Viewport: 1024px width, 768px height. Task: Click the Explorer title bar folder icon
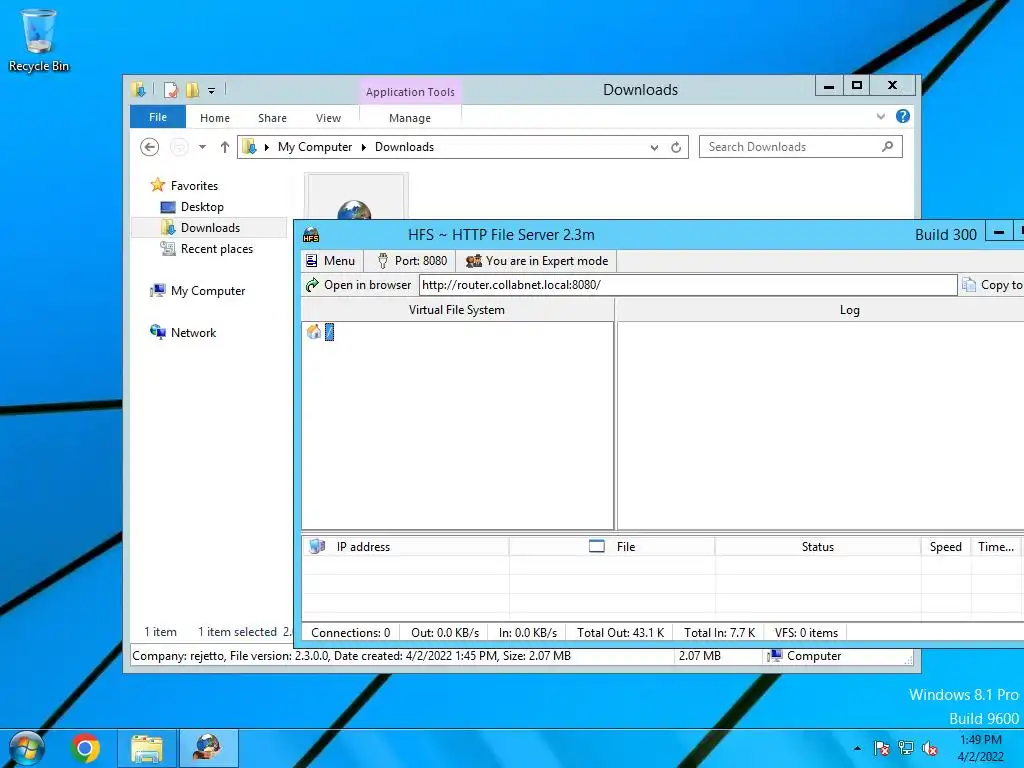click(x=138, y=89)
